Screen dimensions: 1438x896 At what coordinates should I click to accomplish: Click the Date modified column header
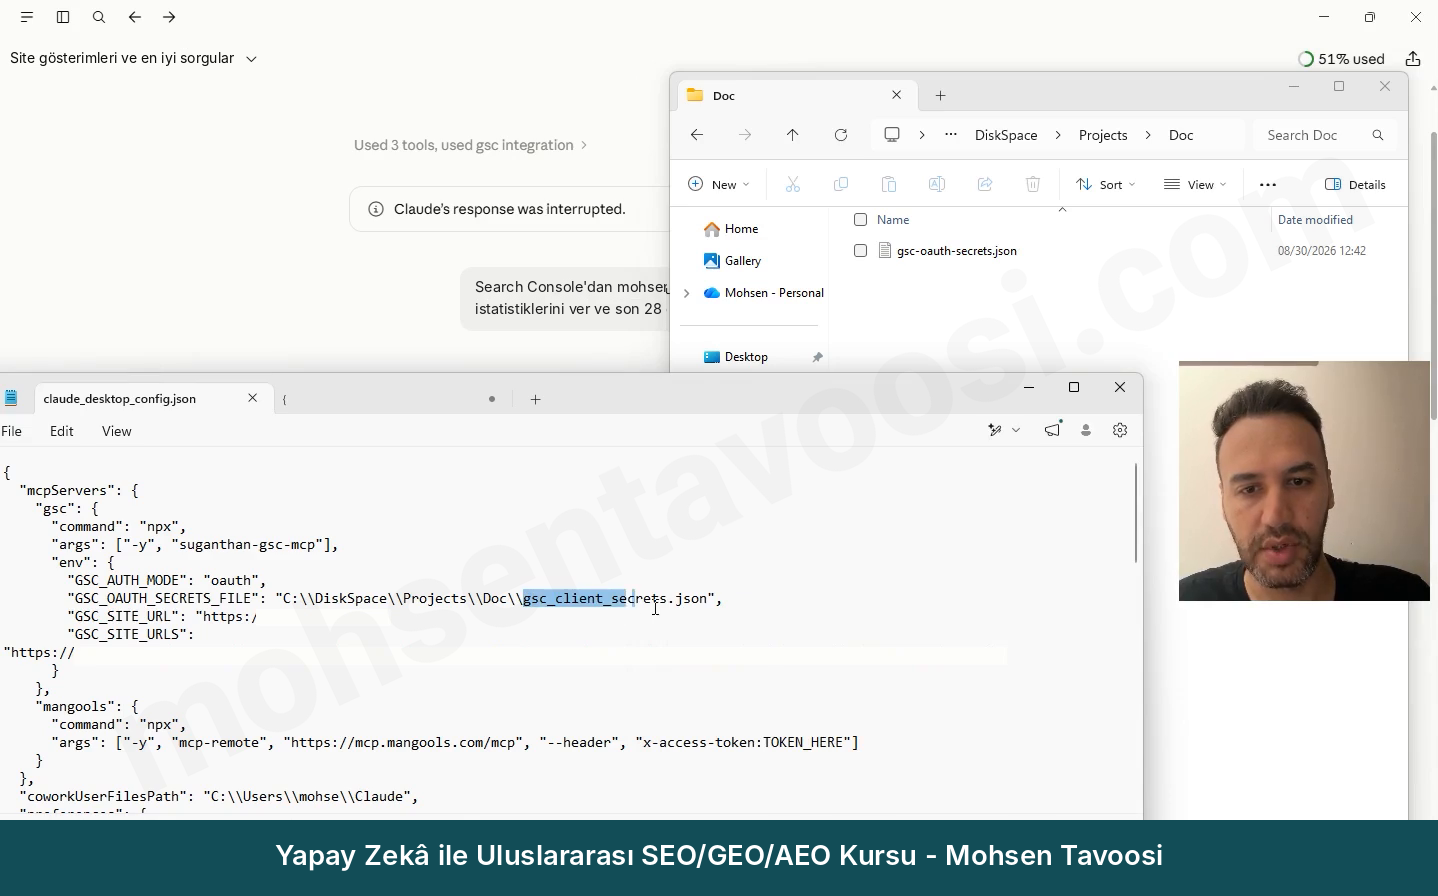(x=1315, y=220)
